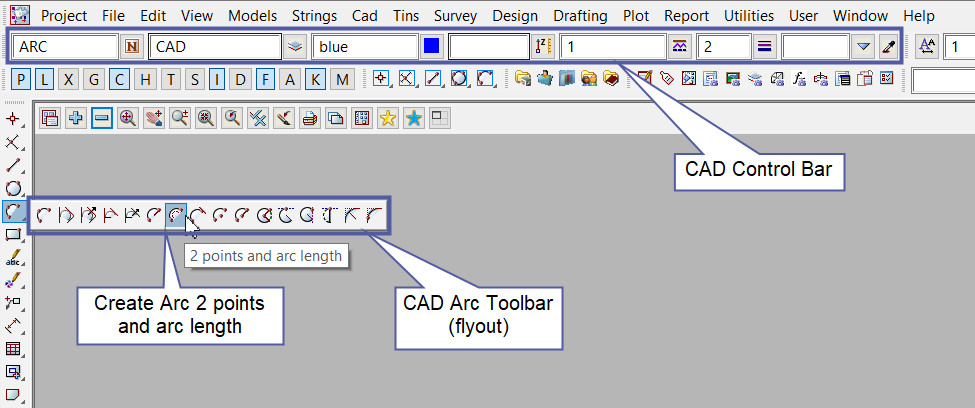Click the minus view toolbar button

point(102,118)
